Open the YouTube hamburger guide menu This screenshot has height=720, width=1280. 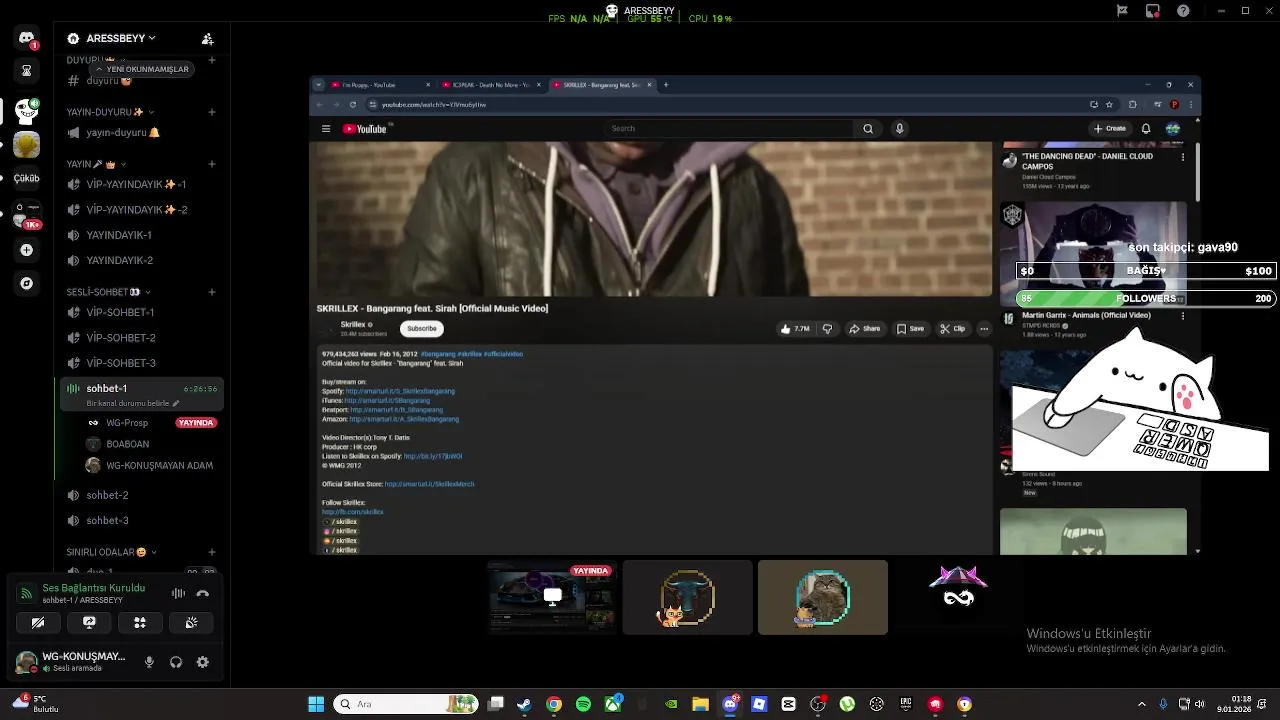325,128
